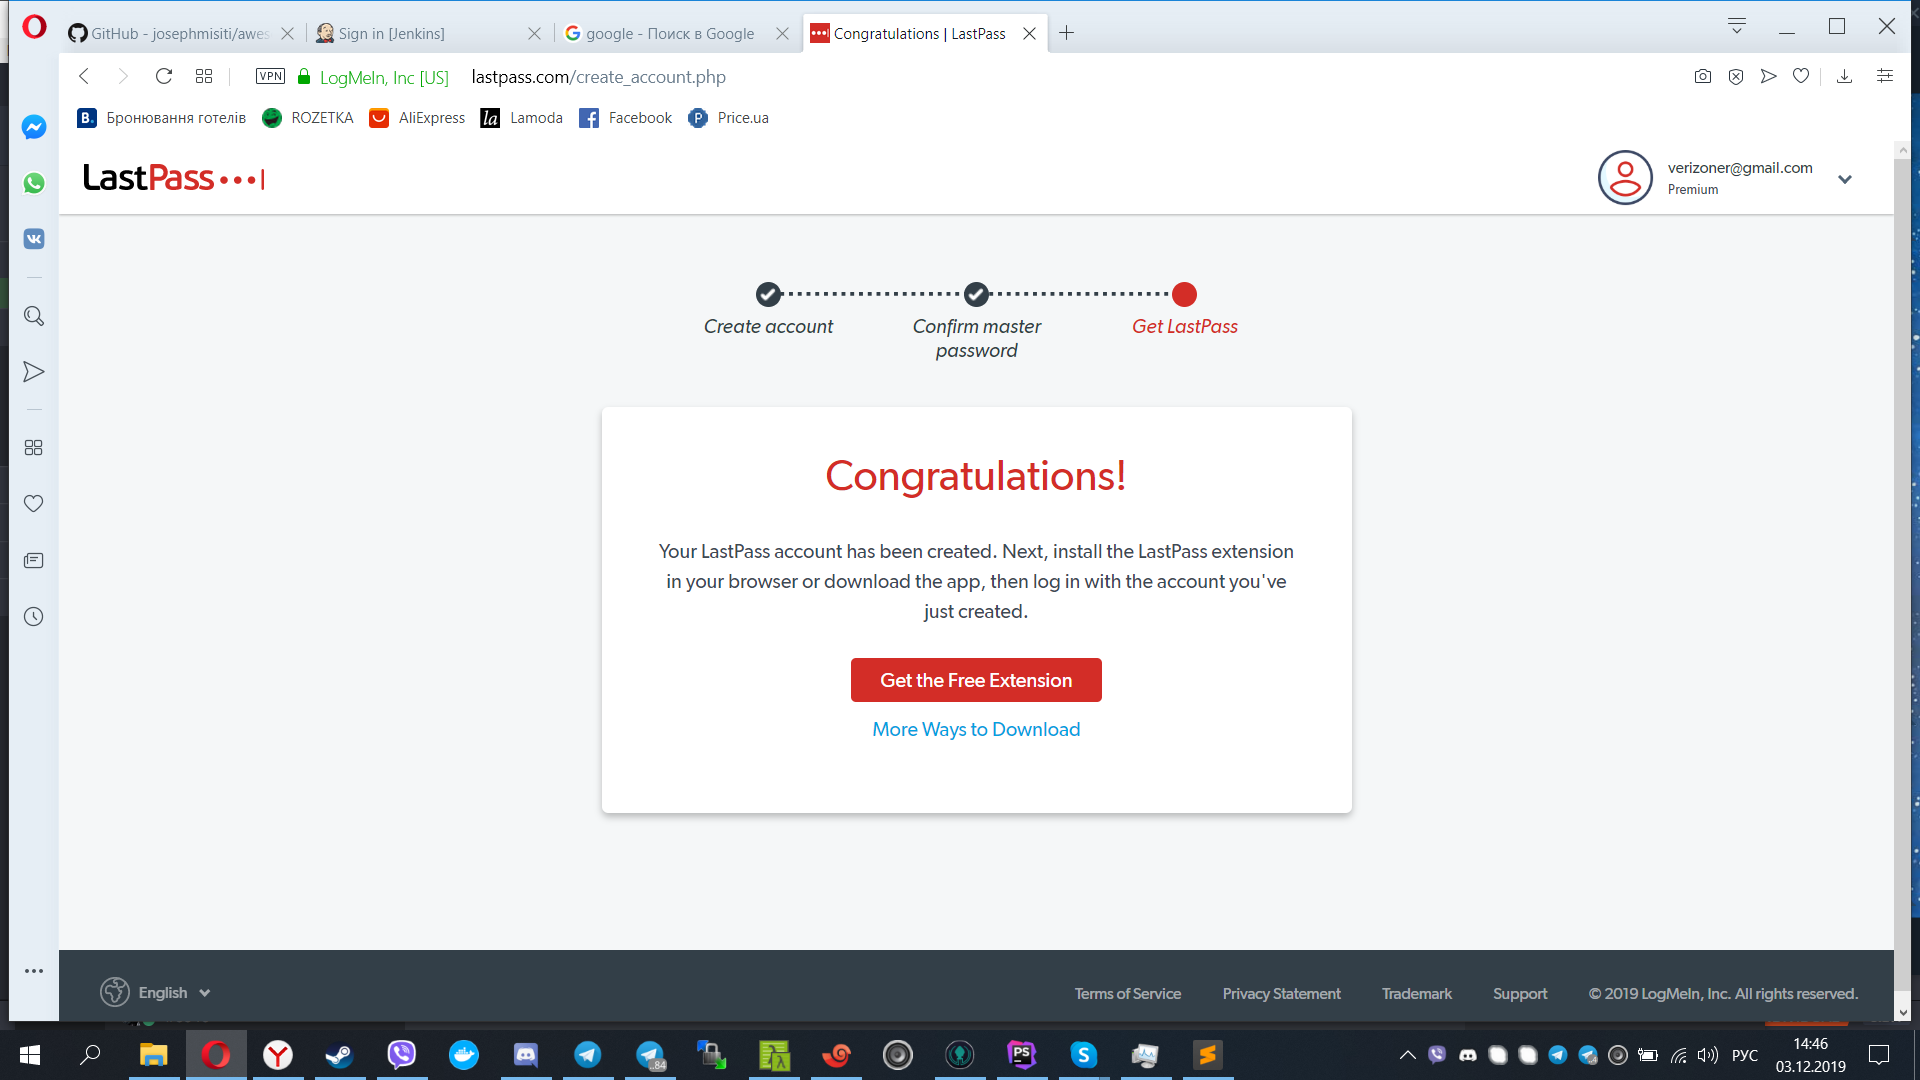
Task: Open VK in Opera sidebar
Action: click(x=34, y=239)
